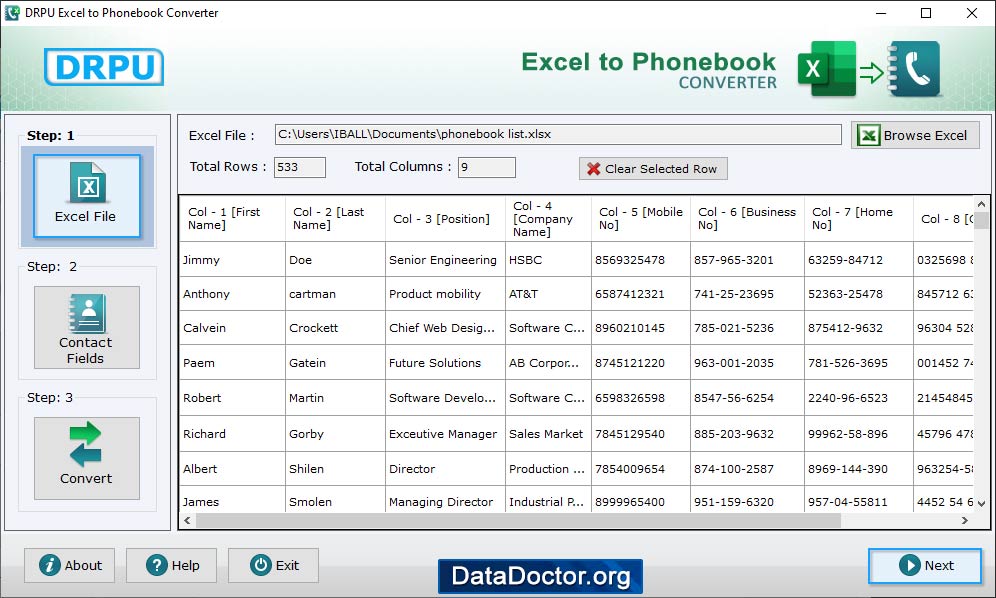This screenshot has height=598, width=996.
Task: Click the table's scroll down arrow
Action: click(x=981, y=503)
